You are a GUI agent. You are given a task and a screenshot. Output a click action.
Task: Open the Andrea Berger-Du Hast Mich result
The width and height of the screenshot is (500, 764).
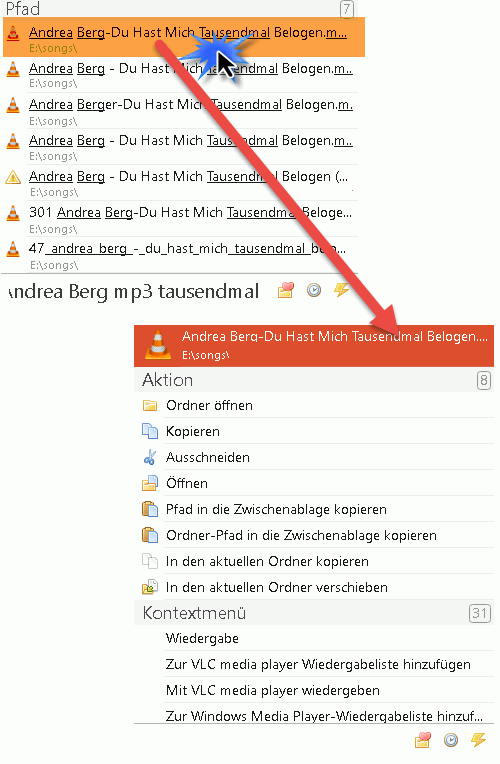point(180,111)
